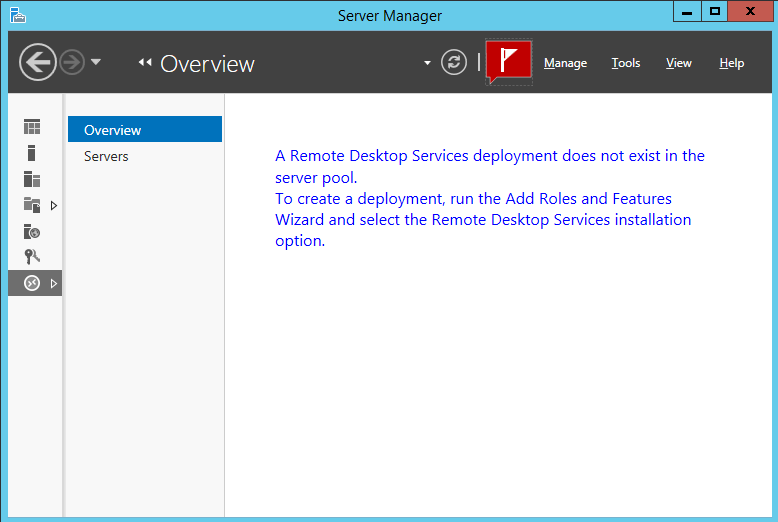Select the IIS sidebar icon with globe
Screen dimensions: 778x522
[x=32, y=231]
